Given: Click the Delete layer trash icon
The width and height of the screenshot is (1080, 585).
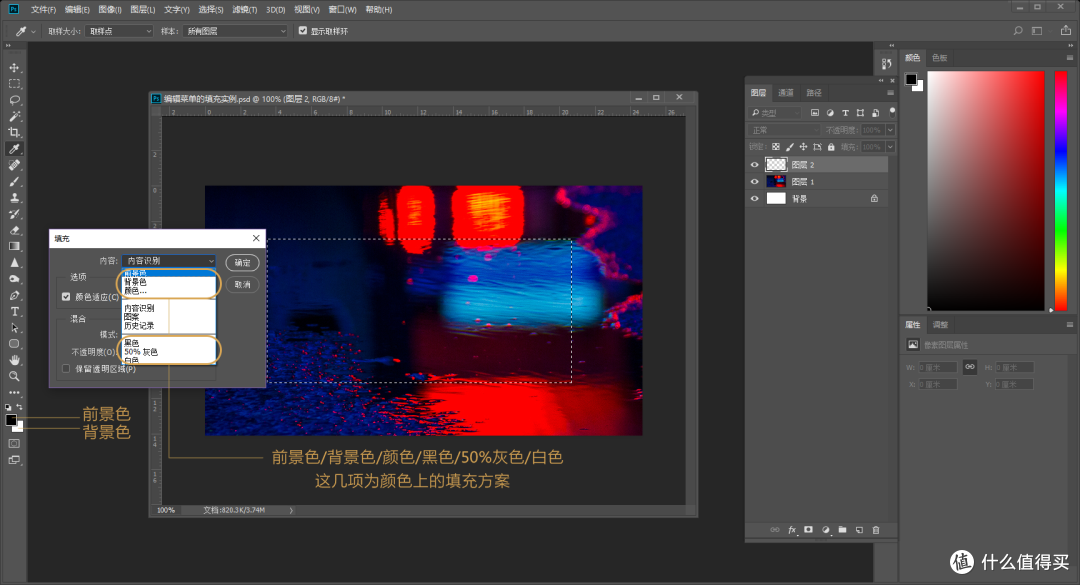Looking at the screenshot, I should 877,530.
